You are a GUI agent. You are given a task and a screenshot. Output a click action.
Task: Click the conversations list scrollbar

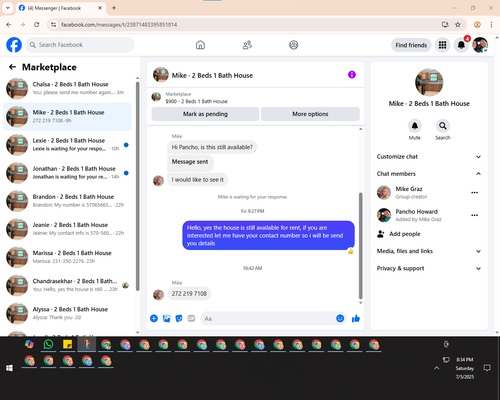[x=137, y=186]
